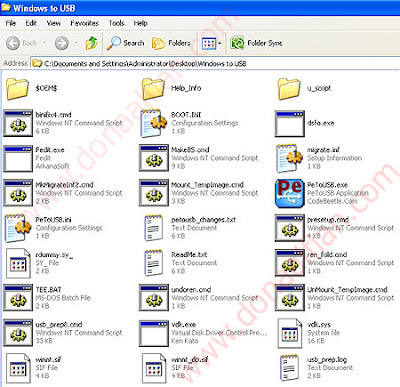This screenshot has width=400, height=387.
Task: Select the Fedit.exe program icon
Action: click(x=18, y=159)
